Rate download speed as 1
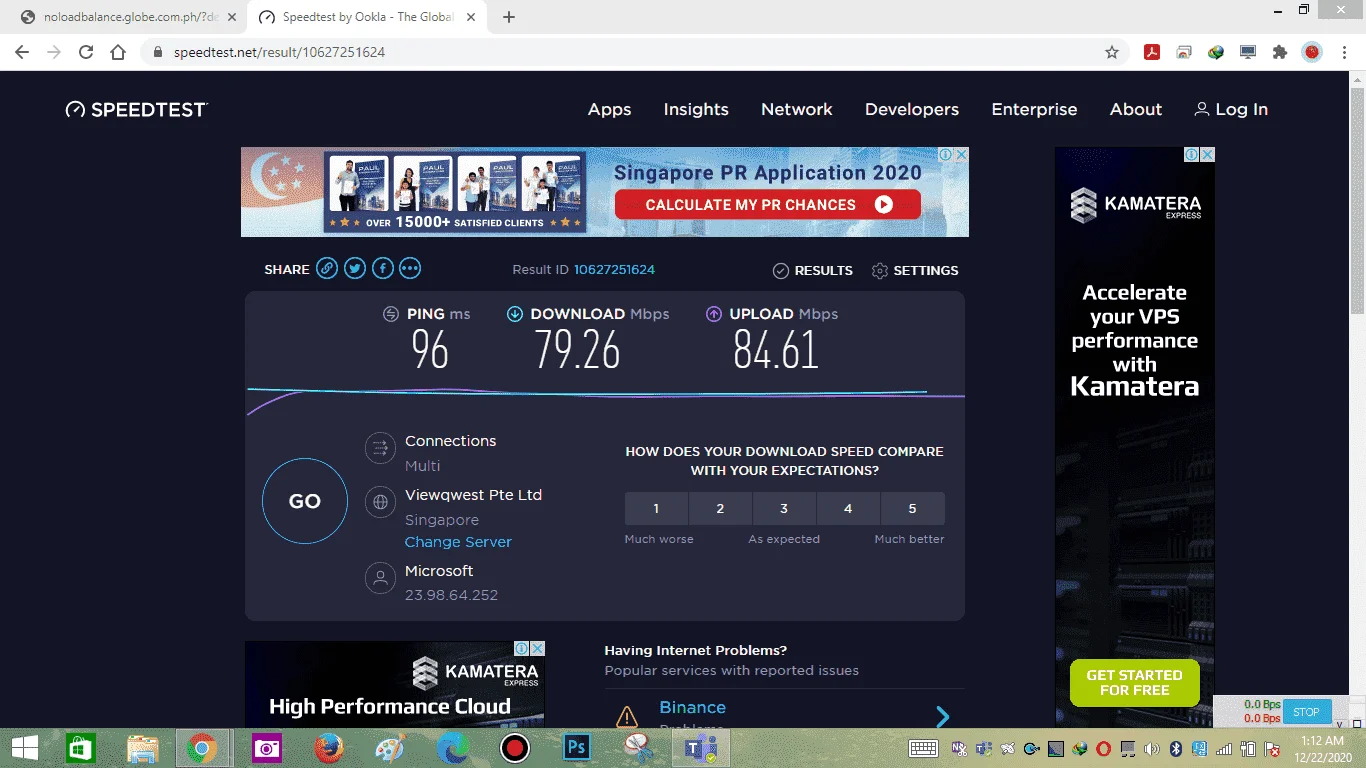 pyautogui.click(x=656, y=509)
